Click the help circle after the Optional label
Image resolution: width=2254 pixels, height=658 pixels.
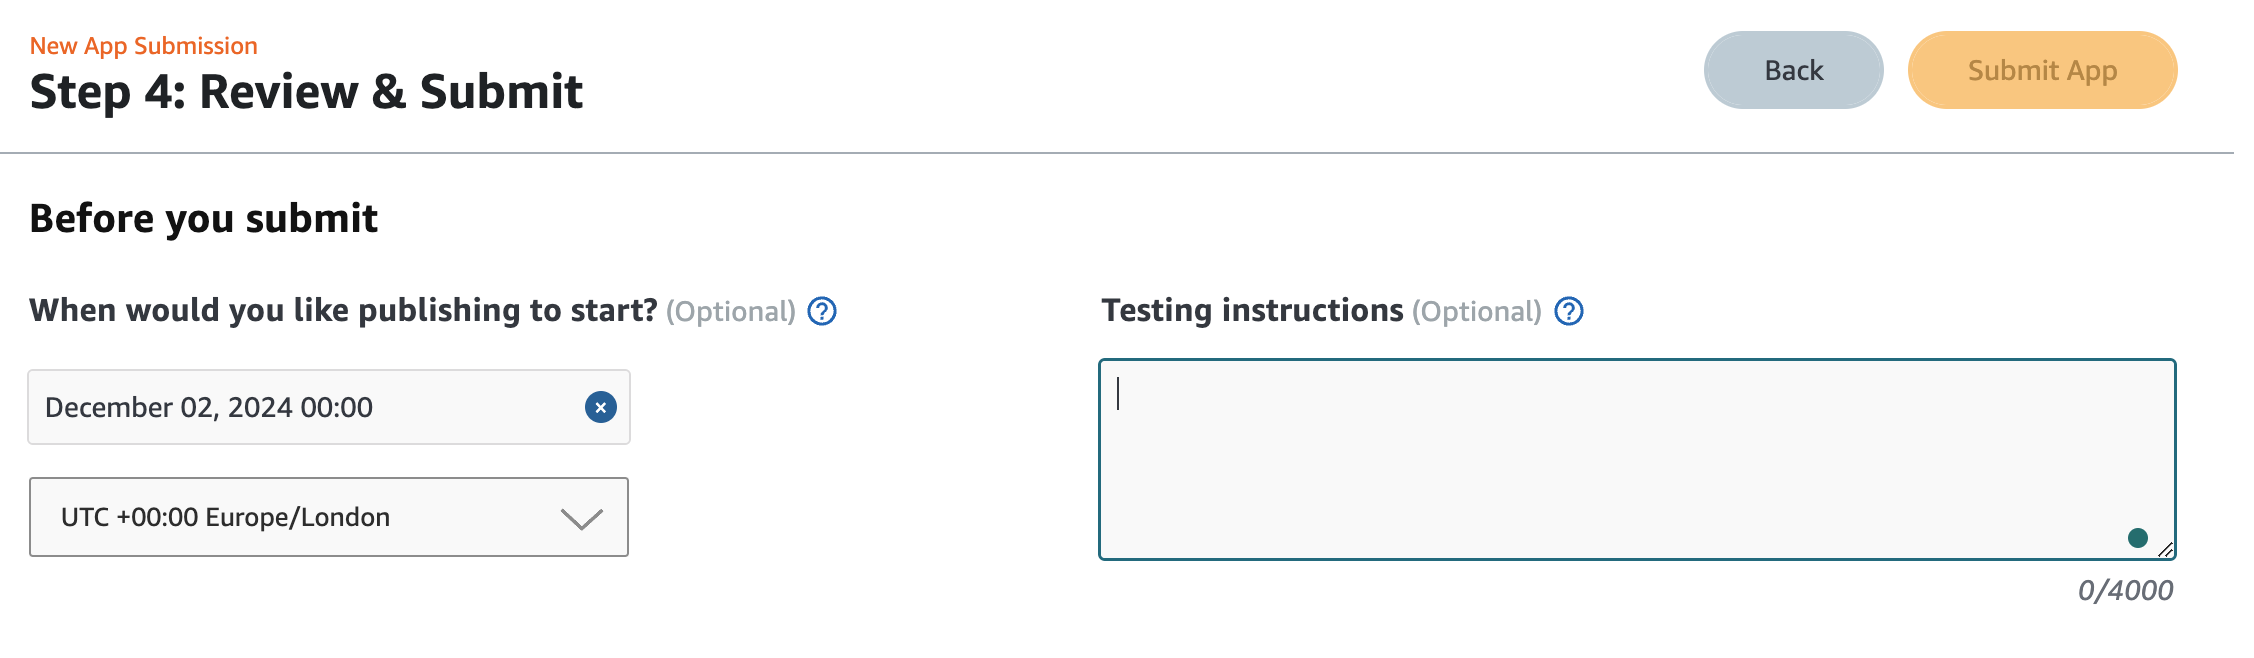821,312
